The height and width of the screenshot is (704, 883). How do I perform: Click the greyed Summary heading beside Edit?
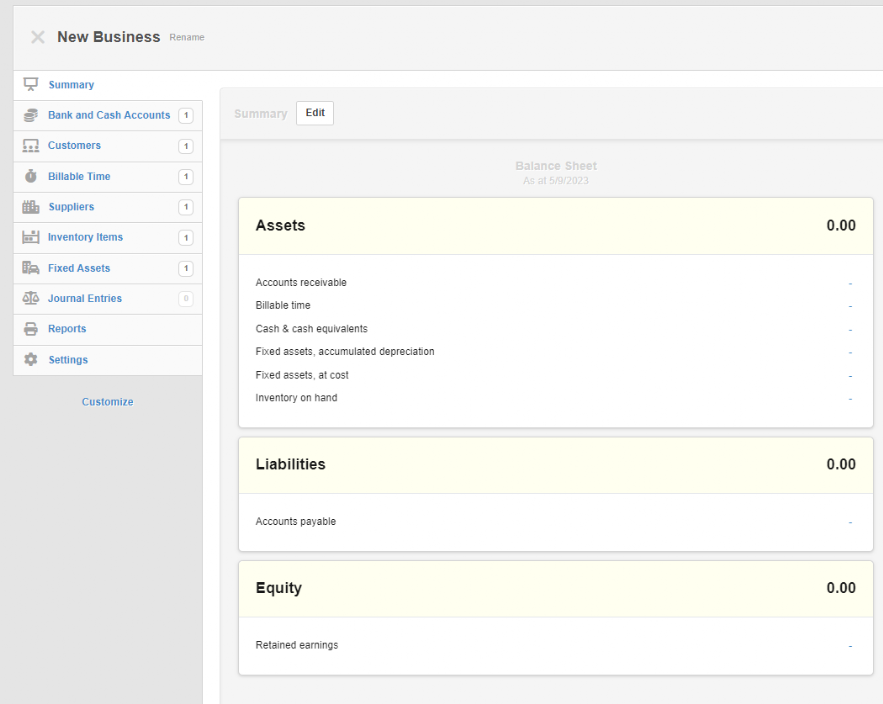(x=261, y=114)
